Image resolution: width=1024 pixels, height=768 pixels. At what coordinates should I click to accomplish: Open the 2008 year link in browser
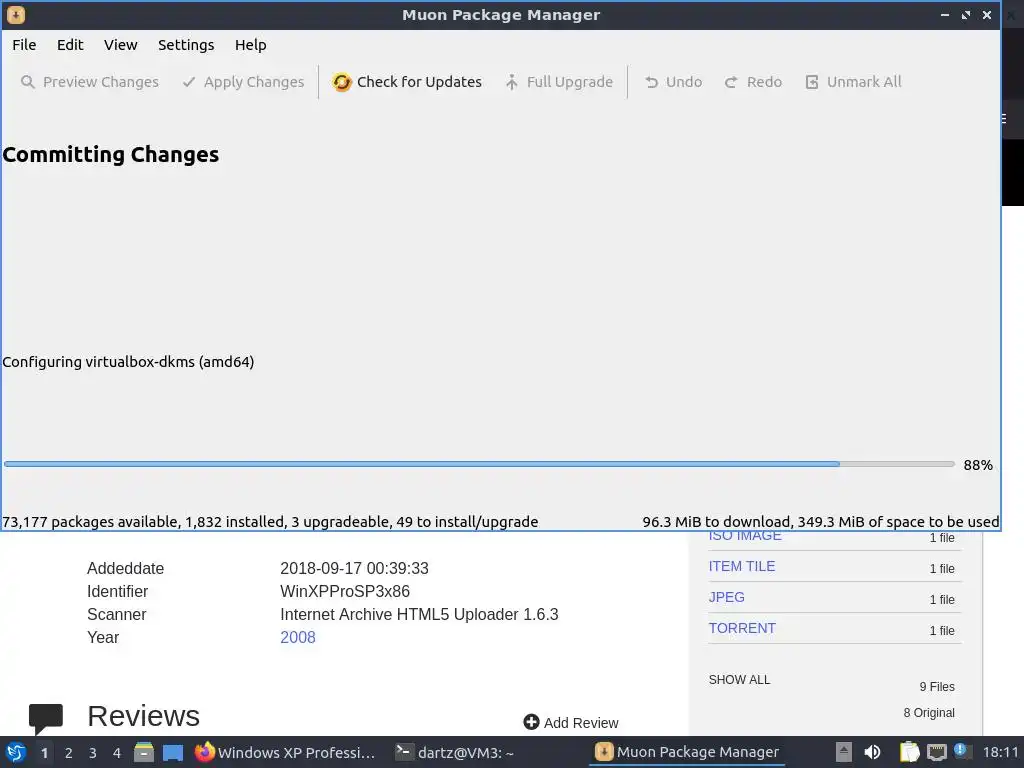298,637
